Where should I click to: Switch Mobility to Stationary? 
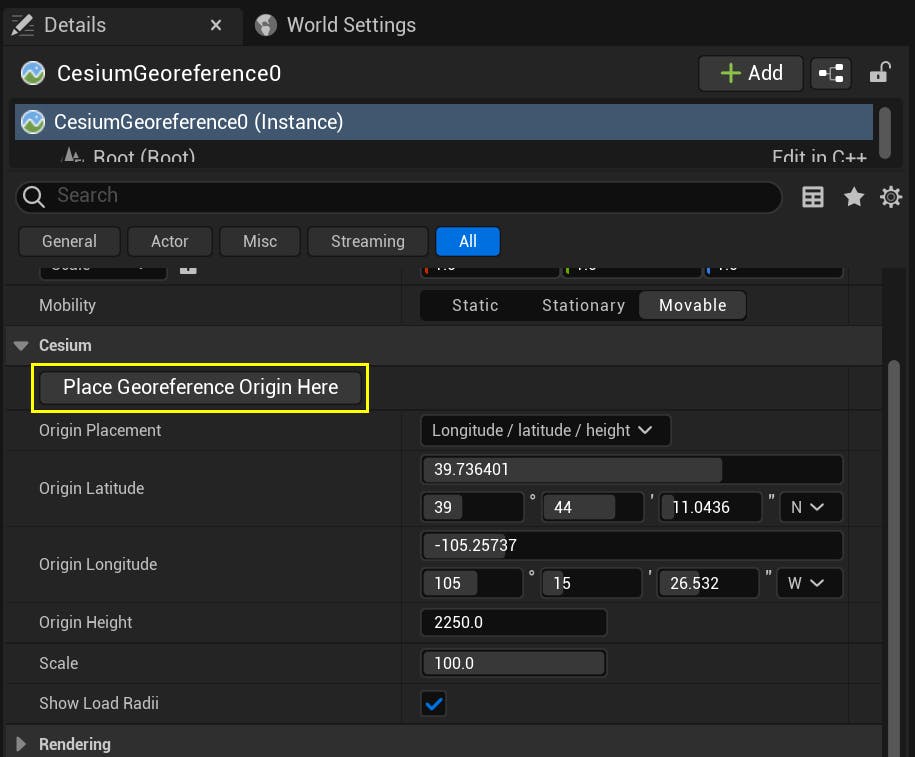click(x=583, y=305)
